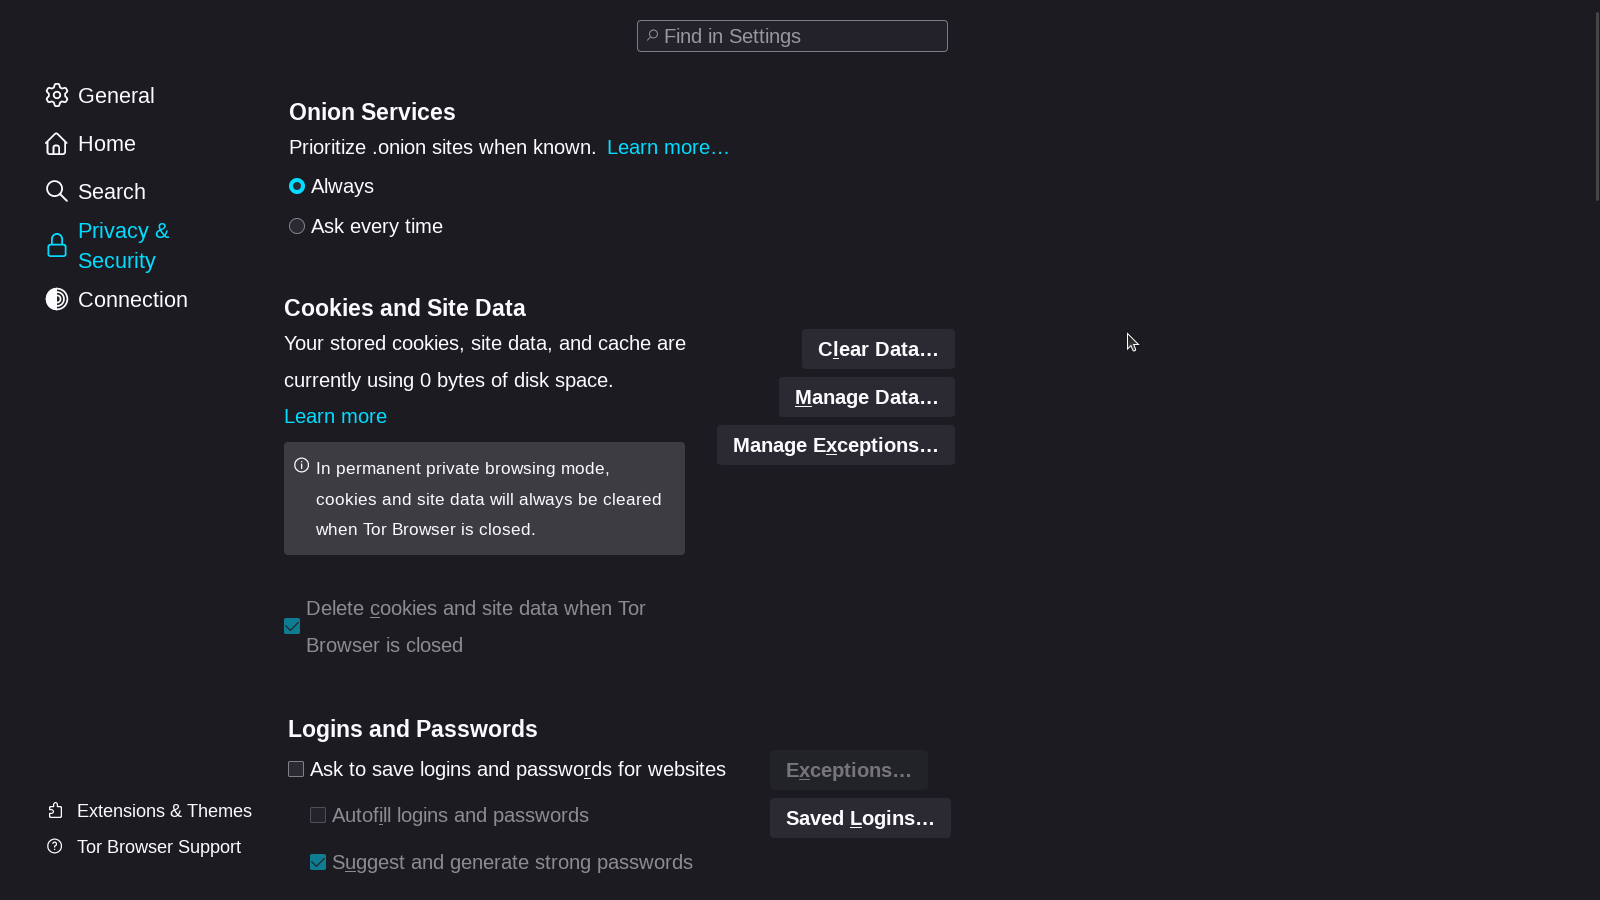The width and height of the screenshot is (1600, 900).
Task: Click the info icon in private browsing notice
Action: 302,466
